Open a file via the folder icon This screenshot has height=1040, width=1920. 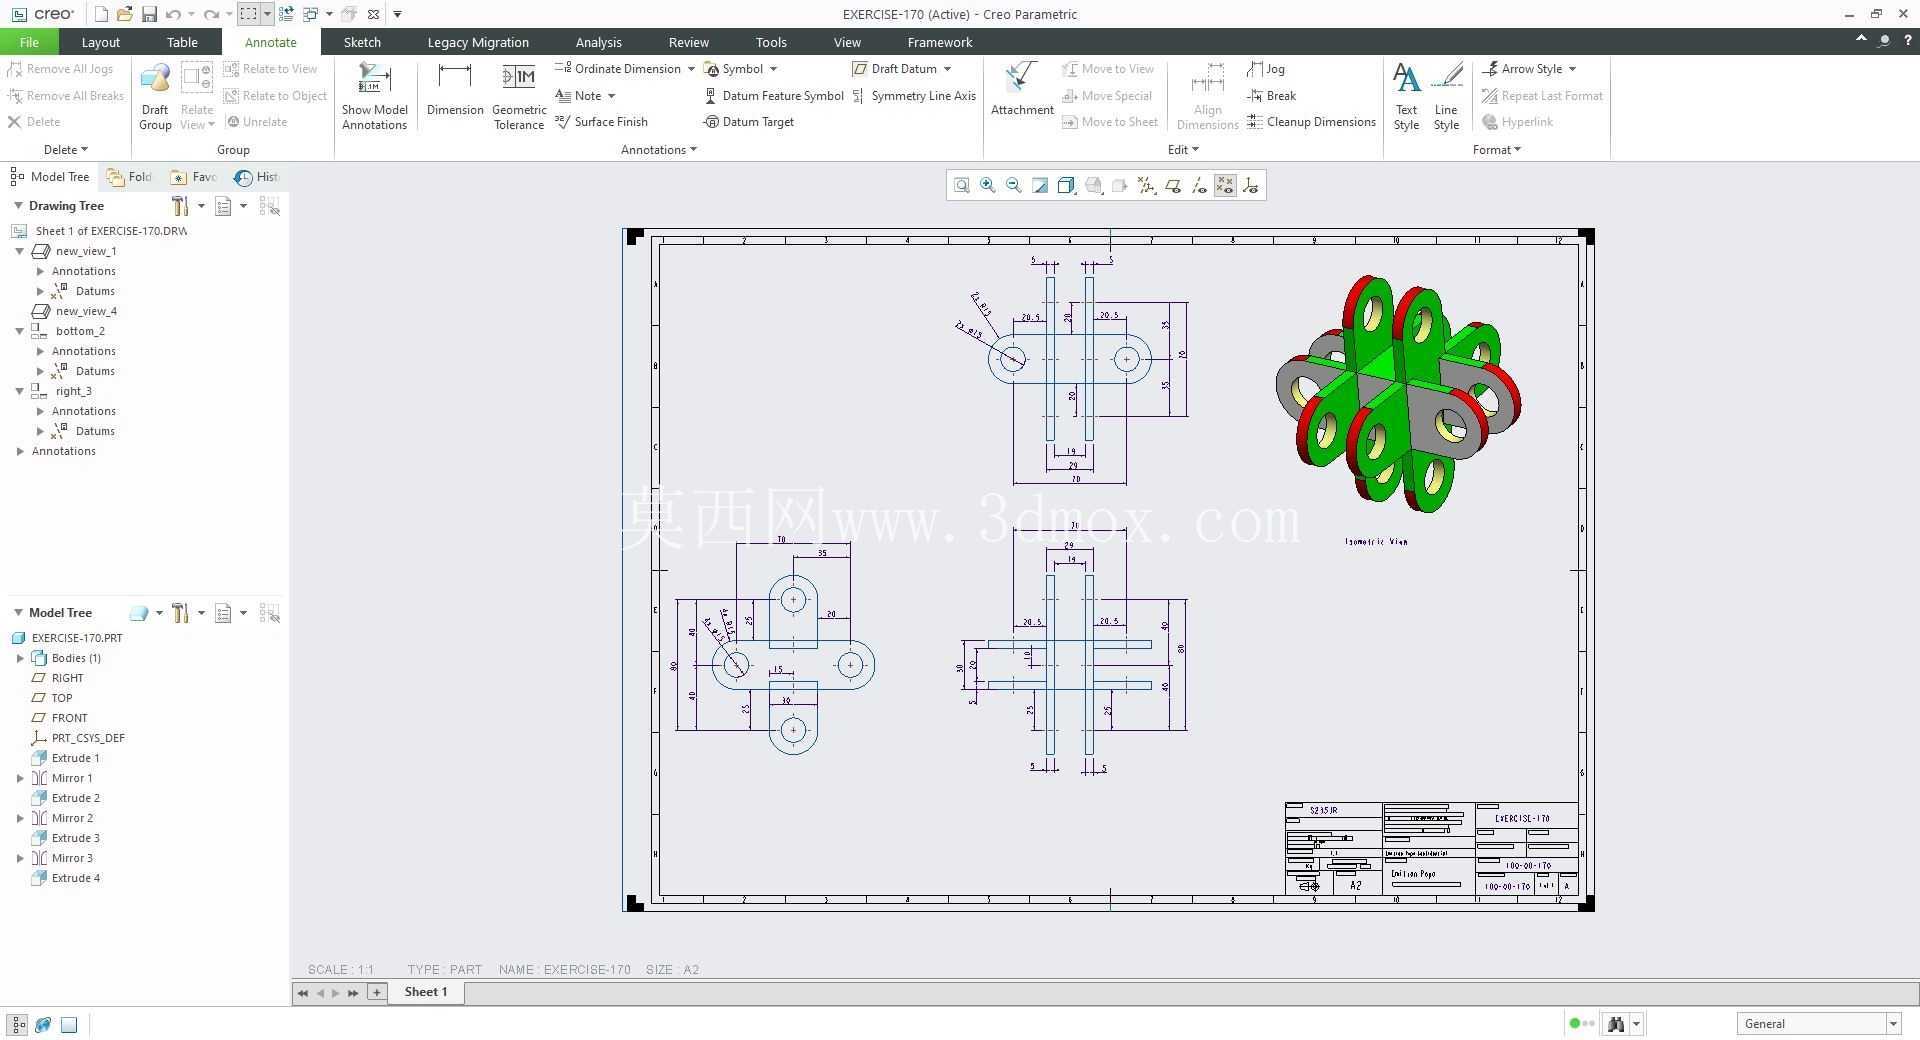[124, 14]
